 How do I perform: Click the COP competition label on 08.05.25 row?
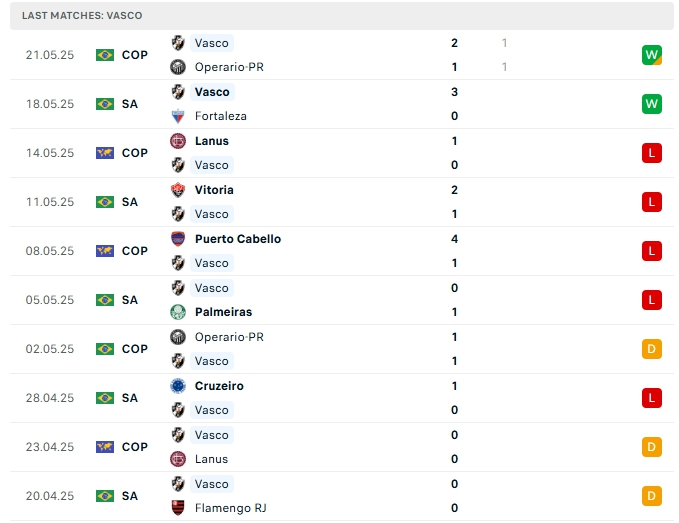[x=135, y=251]
